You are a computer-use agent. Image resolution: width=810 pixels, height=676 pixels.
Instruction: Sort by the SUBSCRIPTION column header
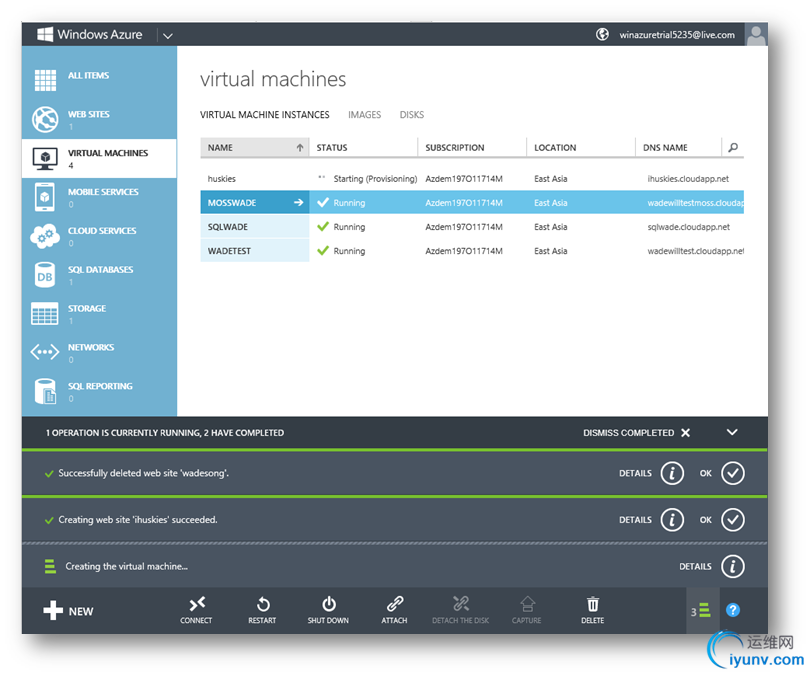(x=472, y=148)
